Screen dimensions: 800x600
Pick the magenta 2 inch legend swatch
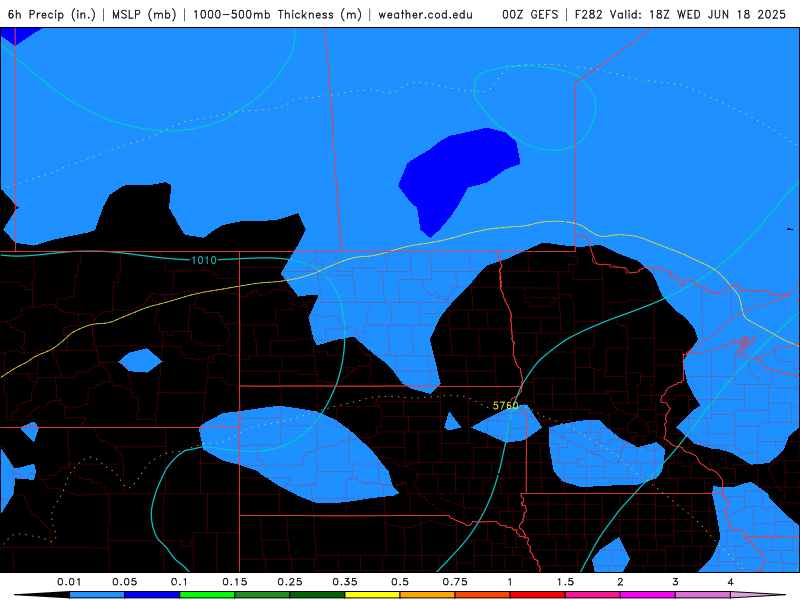[x=648, y=595]
